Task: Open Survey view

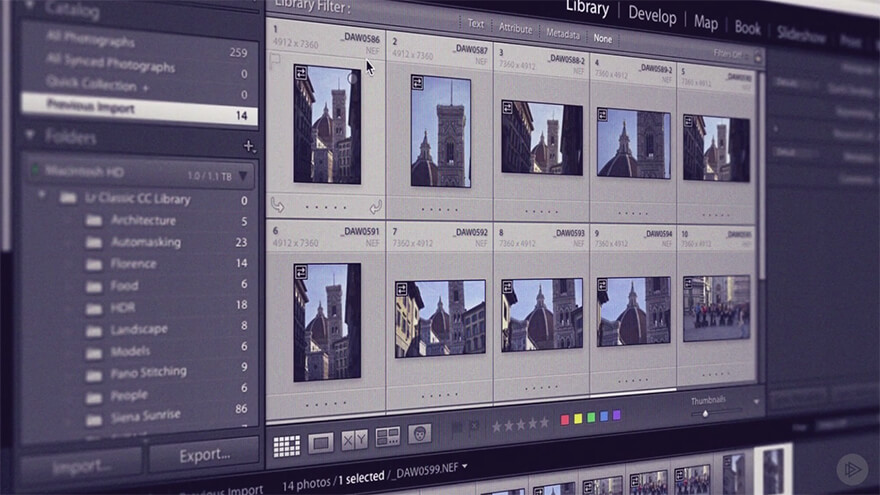Action: 388,436
